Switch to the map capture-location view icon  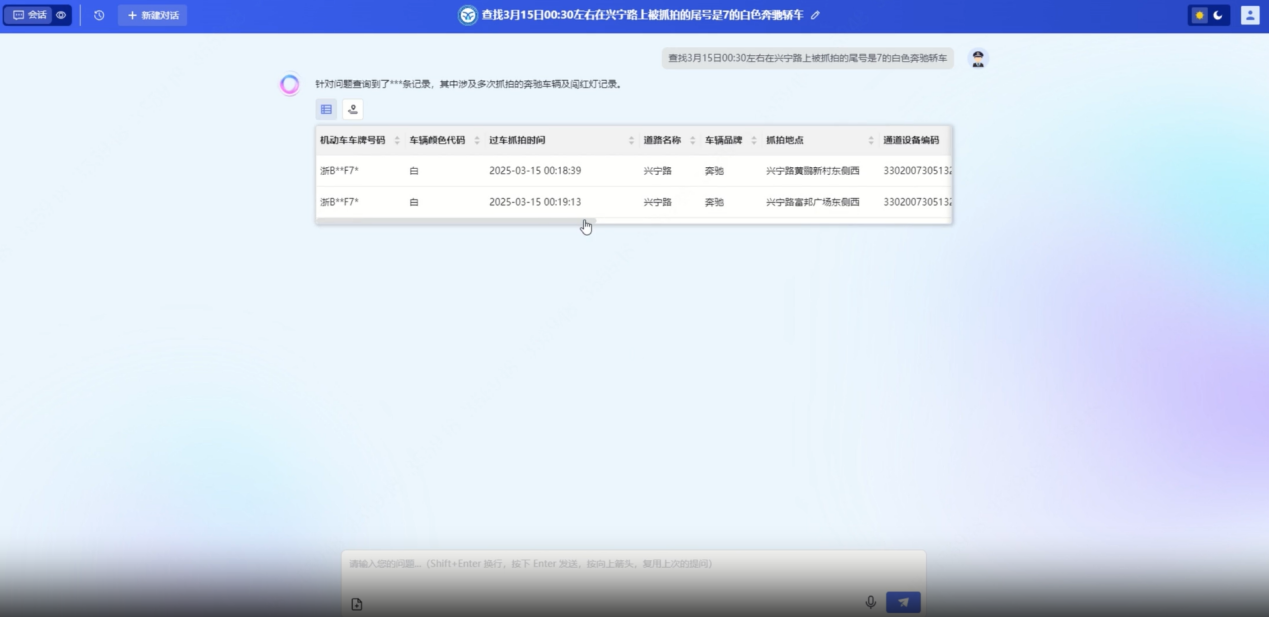click(352, 109)
